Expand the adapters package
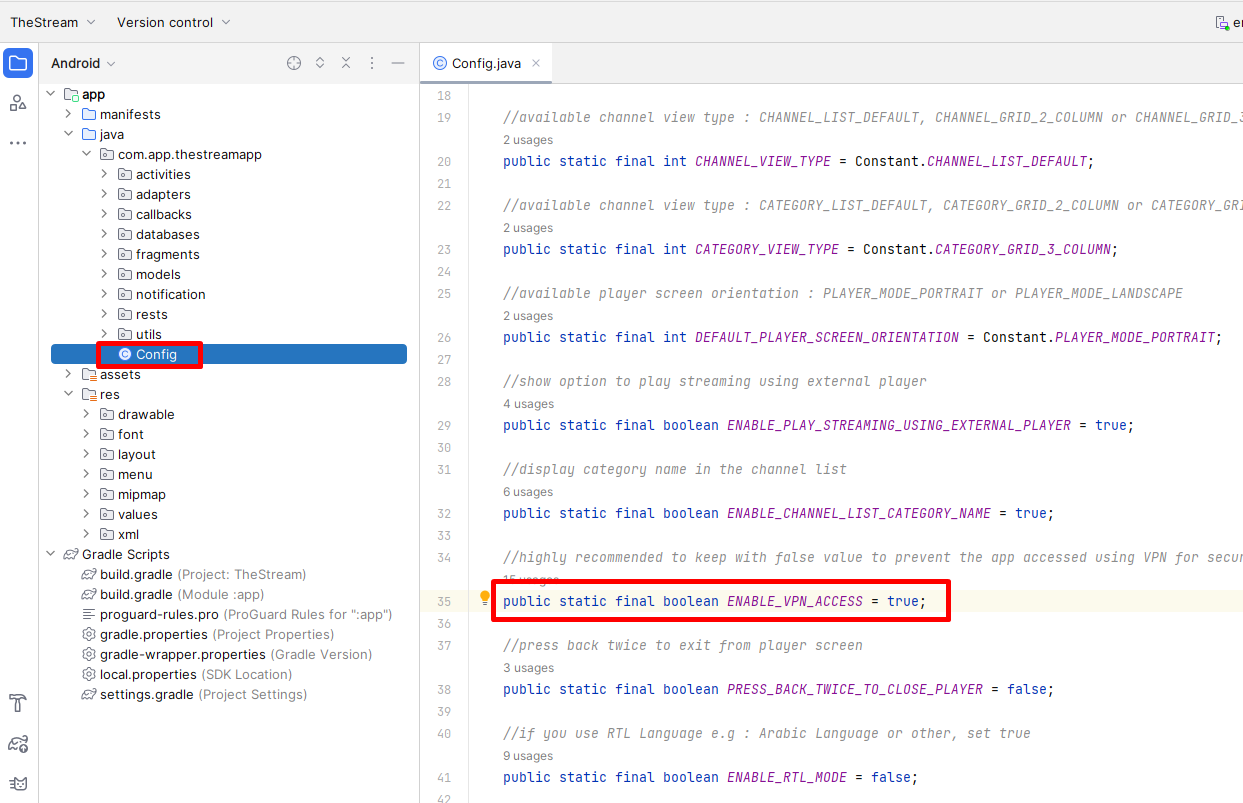Viewport: 1243px width, 803px height. pyautogui.click(x=104, y=194)
